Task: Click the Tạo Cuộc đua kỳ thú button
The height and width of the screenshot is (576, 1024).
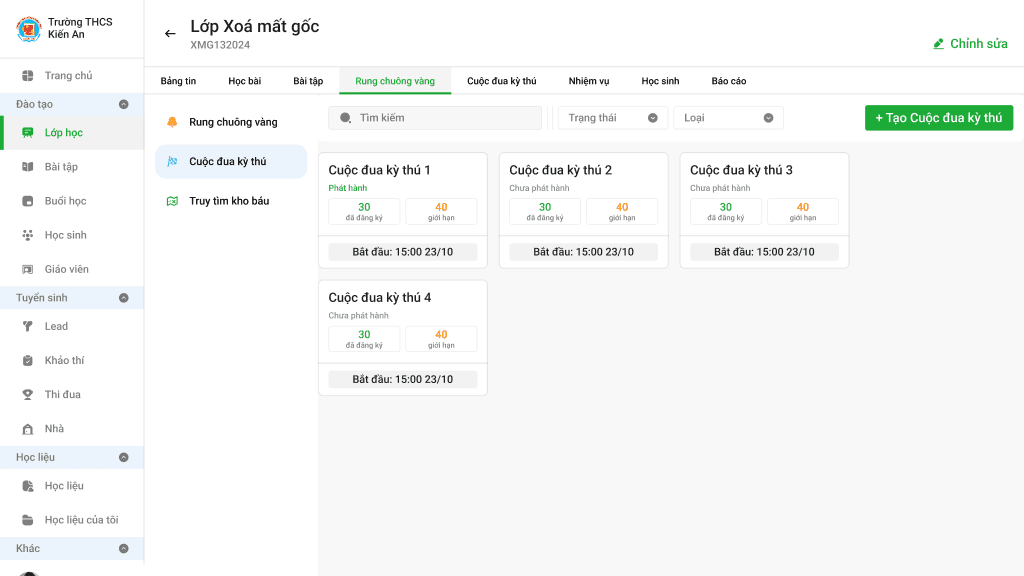Action: click(x=938, y=118)
